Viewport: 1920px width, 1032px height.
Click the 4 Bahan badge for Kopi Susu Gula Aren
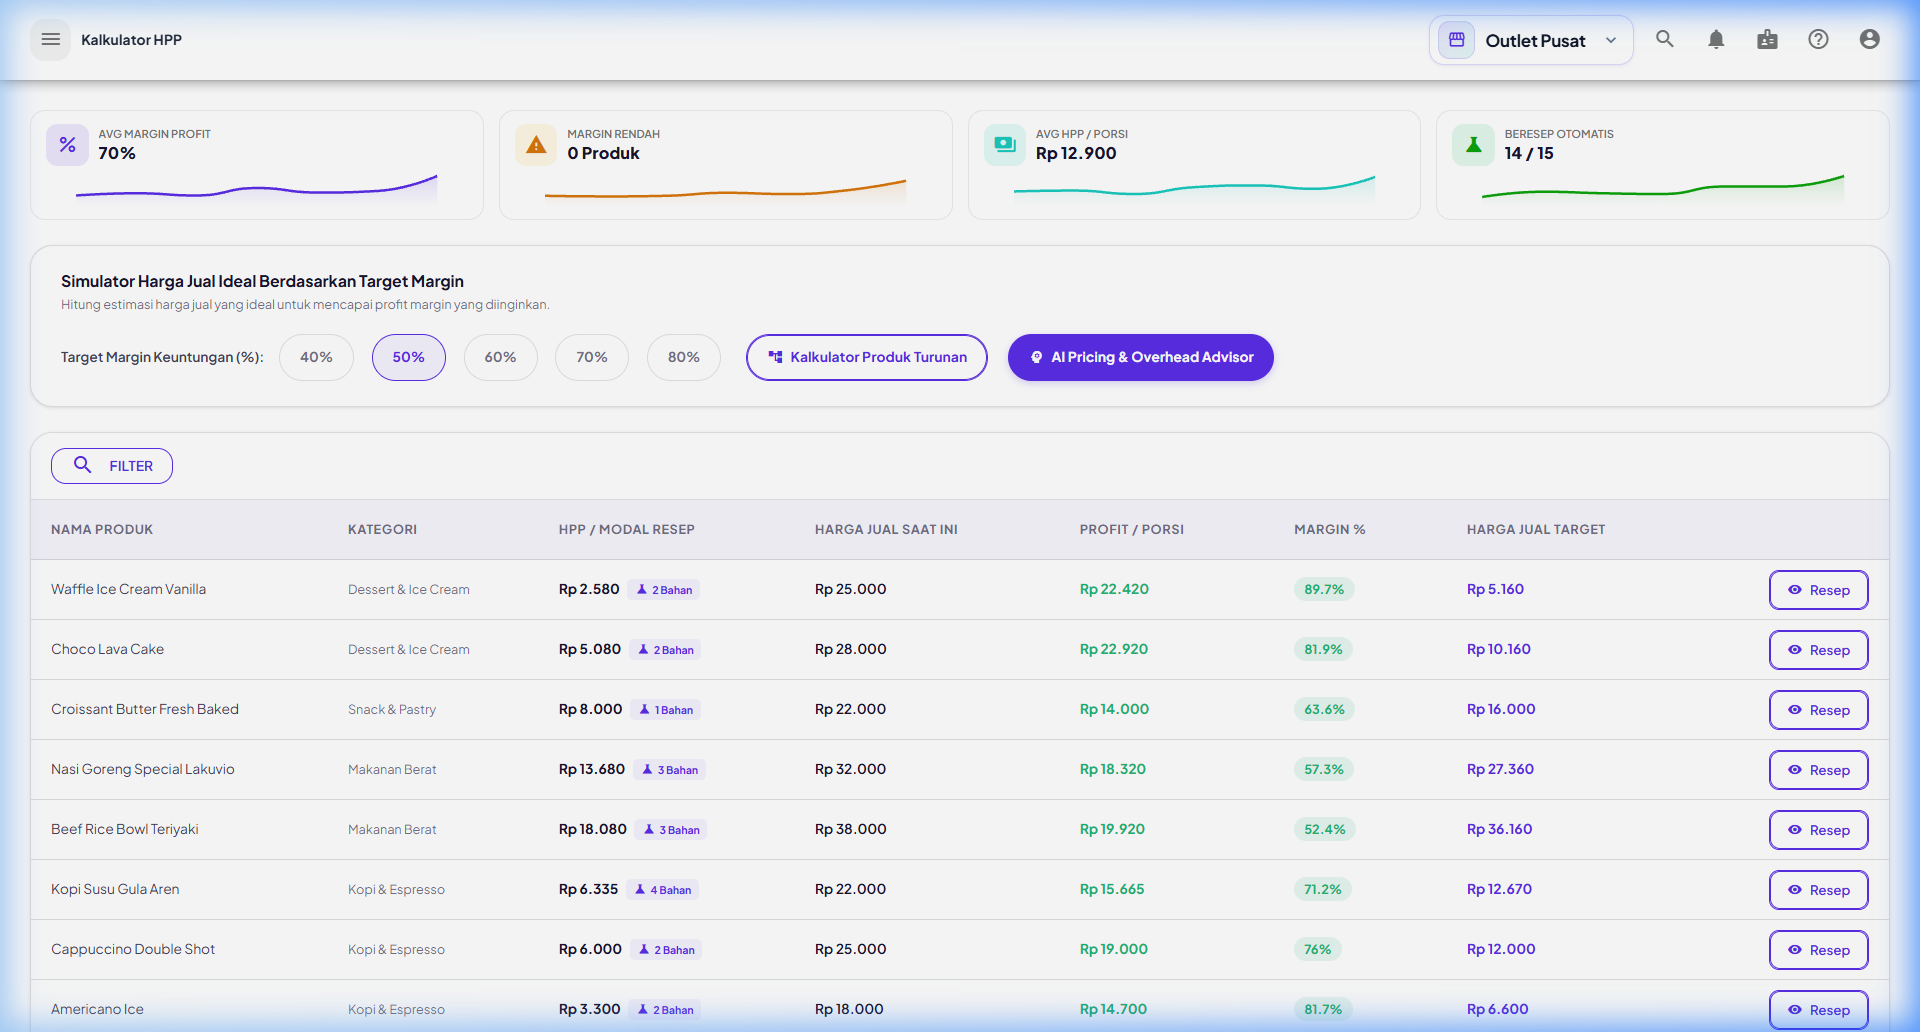[664, 890]
